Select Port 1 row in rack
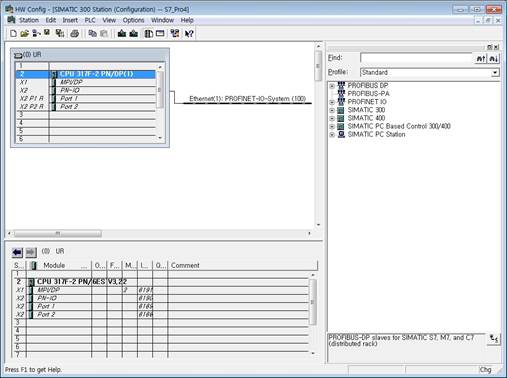This screenshot has height=378, width=507. [86, 98]
